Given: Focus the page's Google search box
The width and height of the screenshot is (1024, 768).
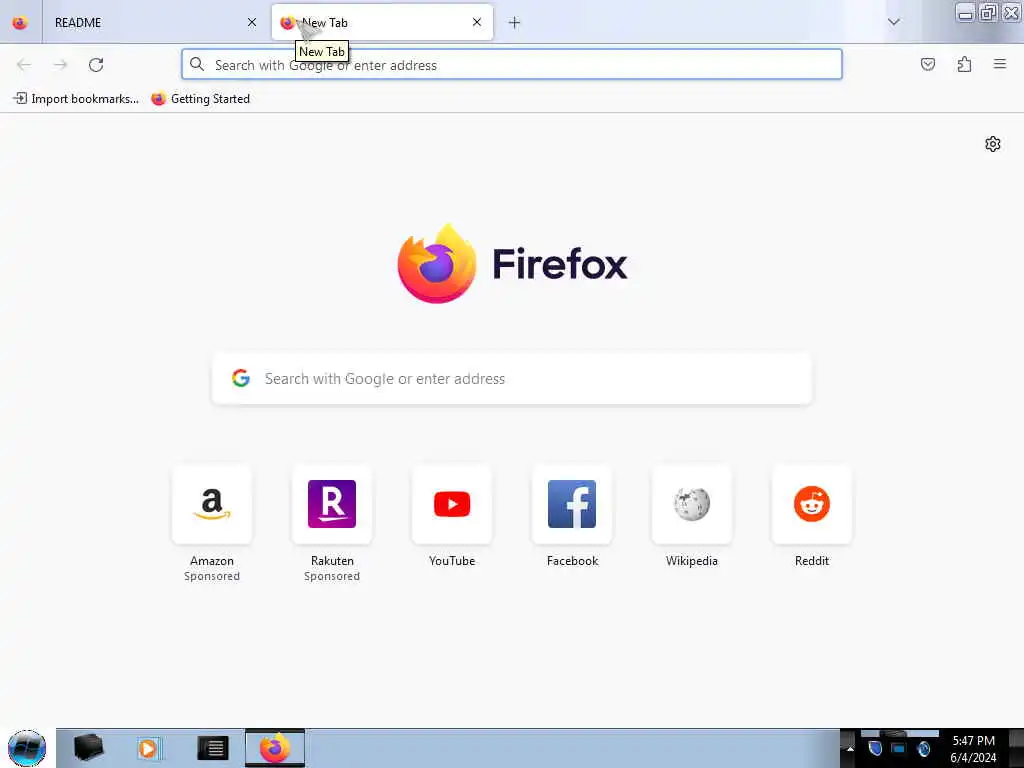Looking at the screenshot, I should [x=512, y=379].
